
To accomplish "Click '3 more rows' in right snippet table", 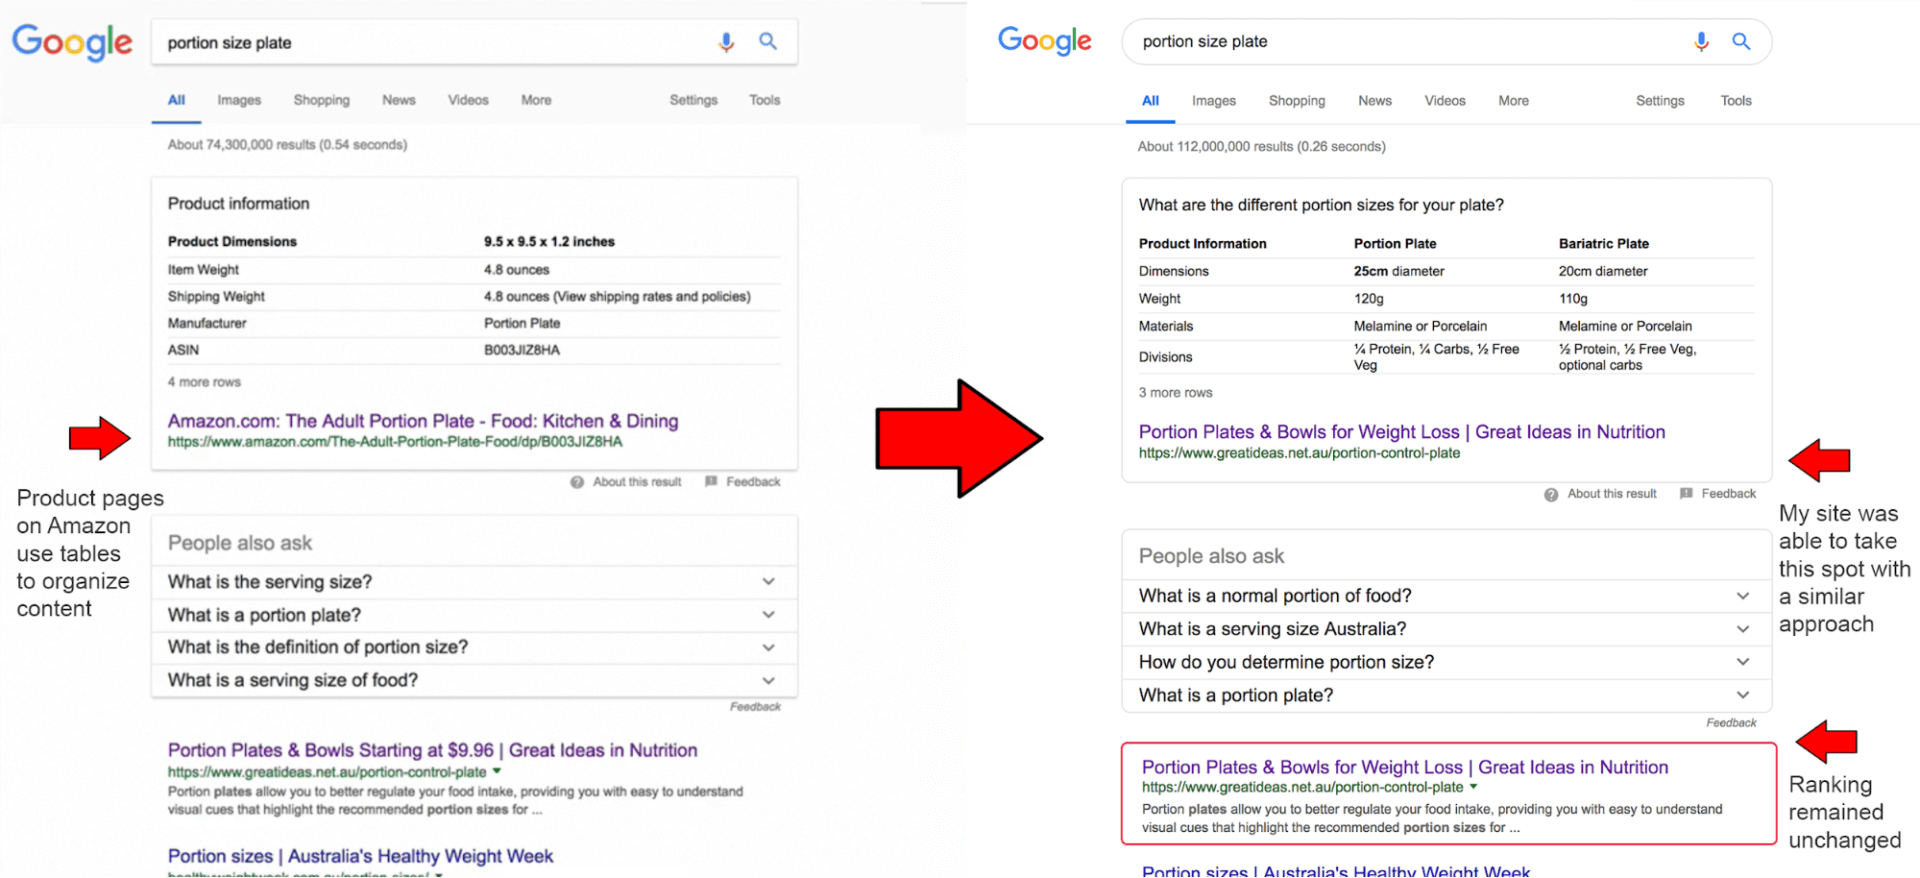I will [1175, 393].
